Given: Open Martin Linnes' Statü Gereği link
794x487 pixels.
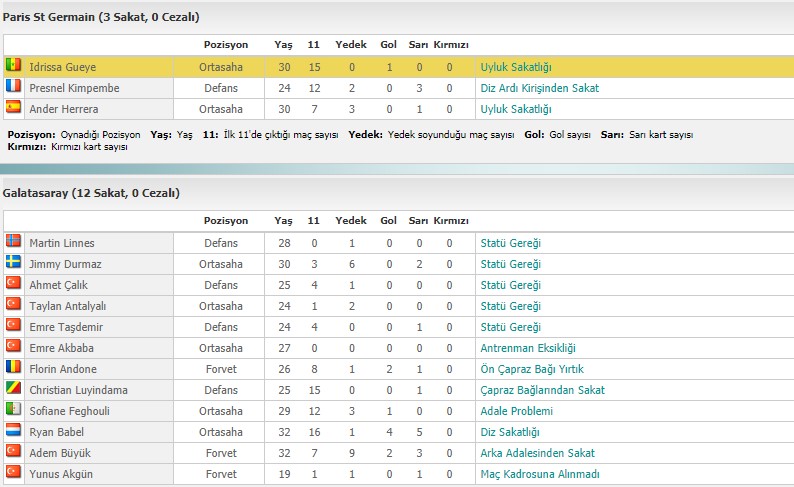Looking at the screenshot, I should tap(510, 243).
